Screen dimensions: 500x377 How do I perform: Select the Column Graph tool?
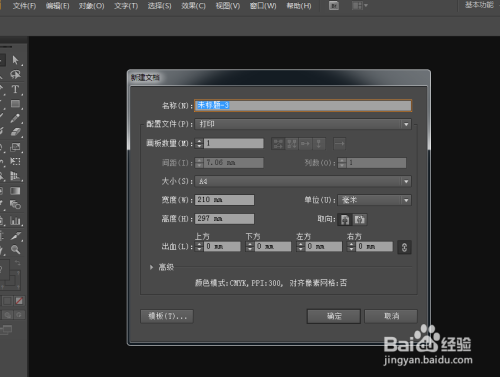(x=15, y=220)
